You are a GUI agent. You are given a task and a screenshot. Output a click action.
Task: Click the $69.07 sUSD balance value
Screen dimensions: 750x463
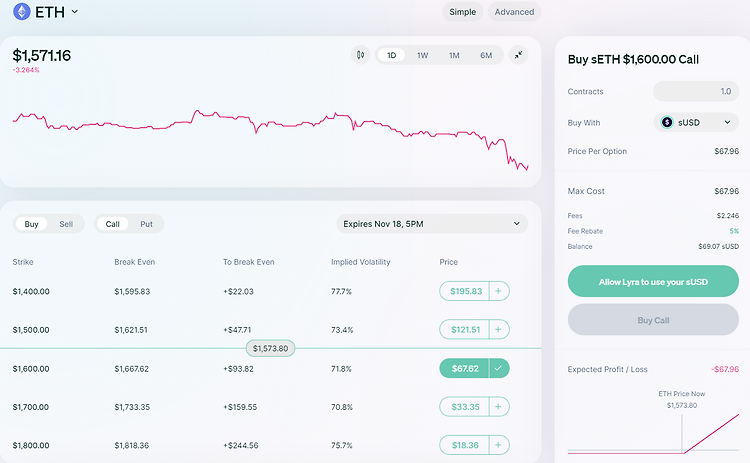point(718,246)
